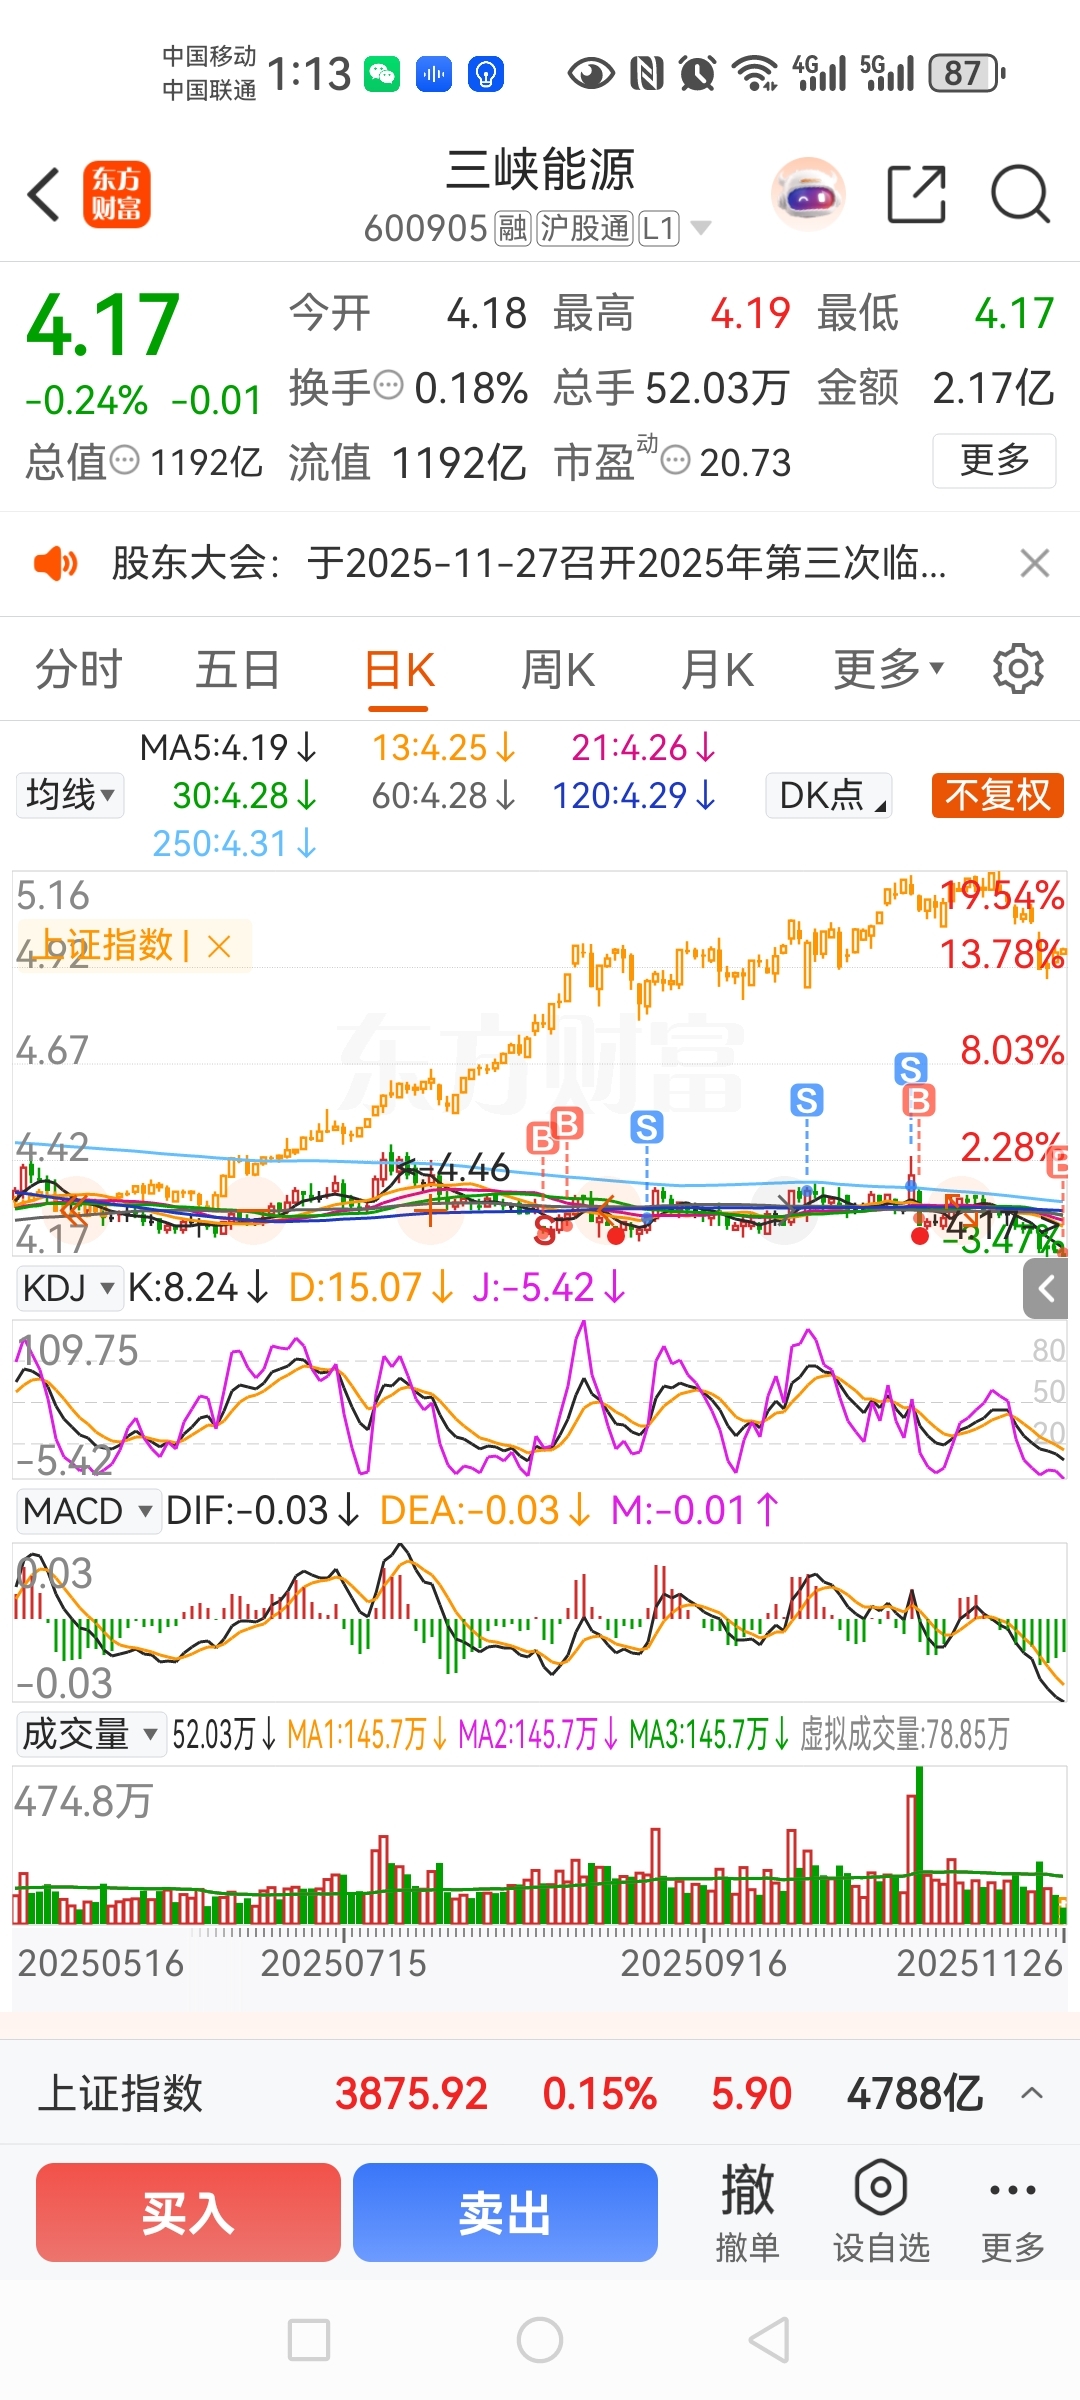Tap the top S sell marker

click(x=910, y=1068)
